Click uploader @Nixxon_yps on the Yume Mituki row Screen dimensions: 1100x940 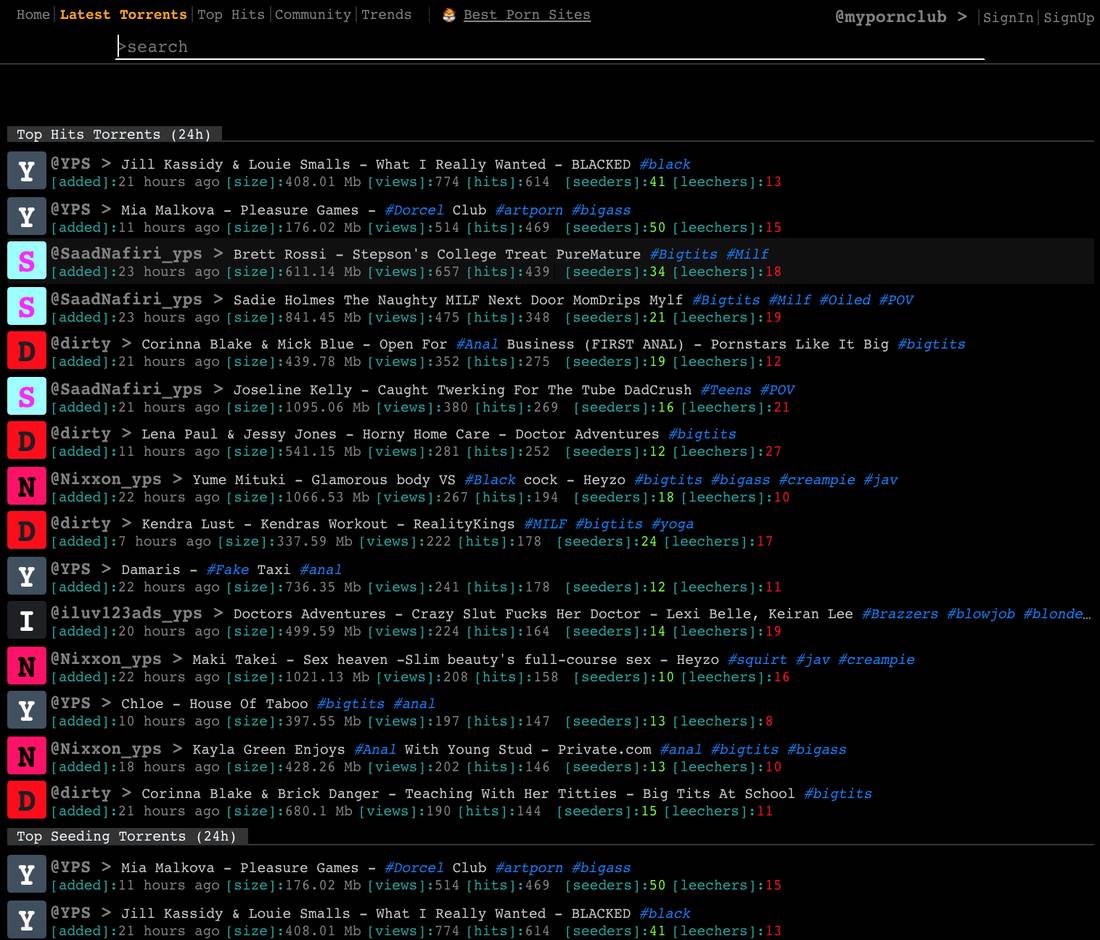pos(106,479)
